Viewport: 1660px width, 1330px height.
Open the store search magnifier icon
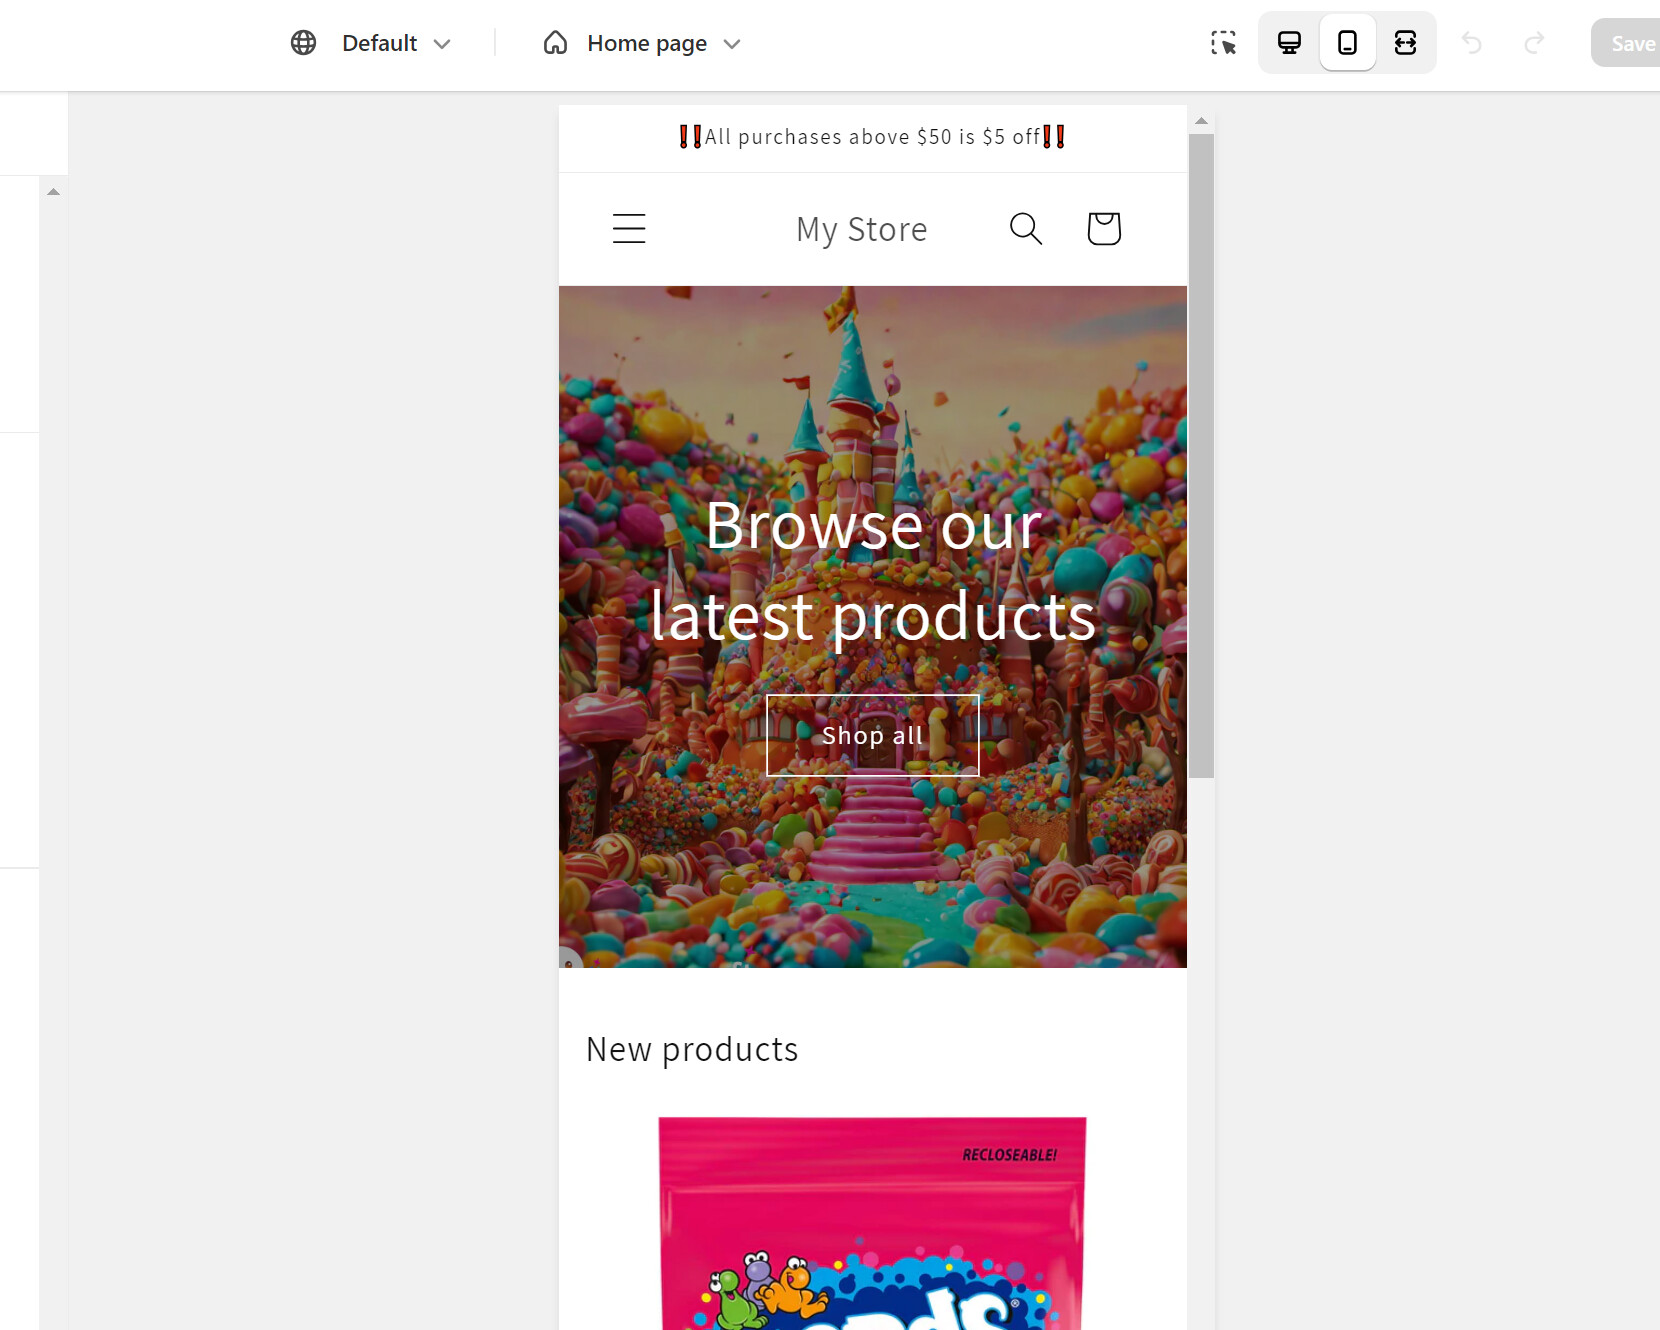click(1026, 229)
